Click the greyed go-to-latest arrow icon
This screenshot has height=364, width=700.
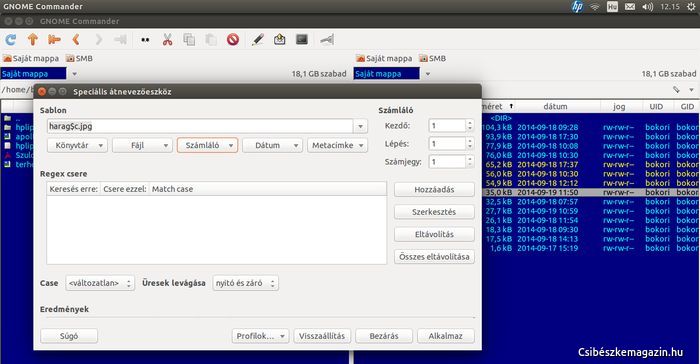pos(120,40)
